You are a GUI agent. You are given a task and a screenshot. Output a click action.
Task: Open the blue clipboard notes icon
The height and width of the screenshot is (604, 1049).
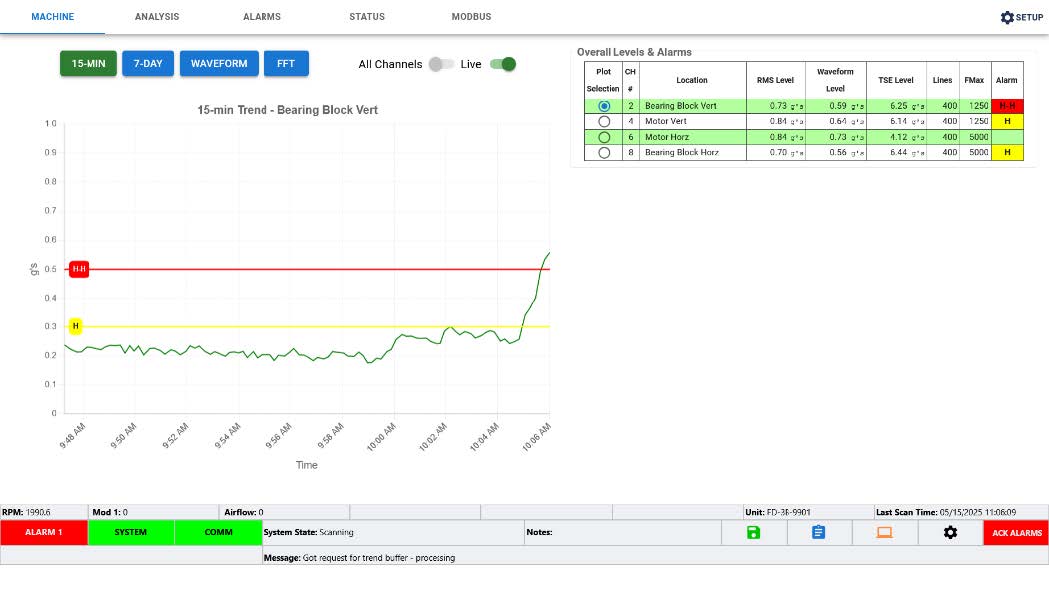click(x=818, y=532)
